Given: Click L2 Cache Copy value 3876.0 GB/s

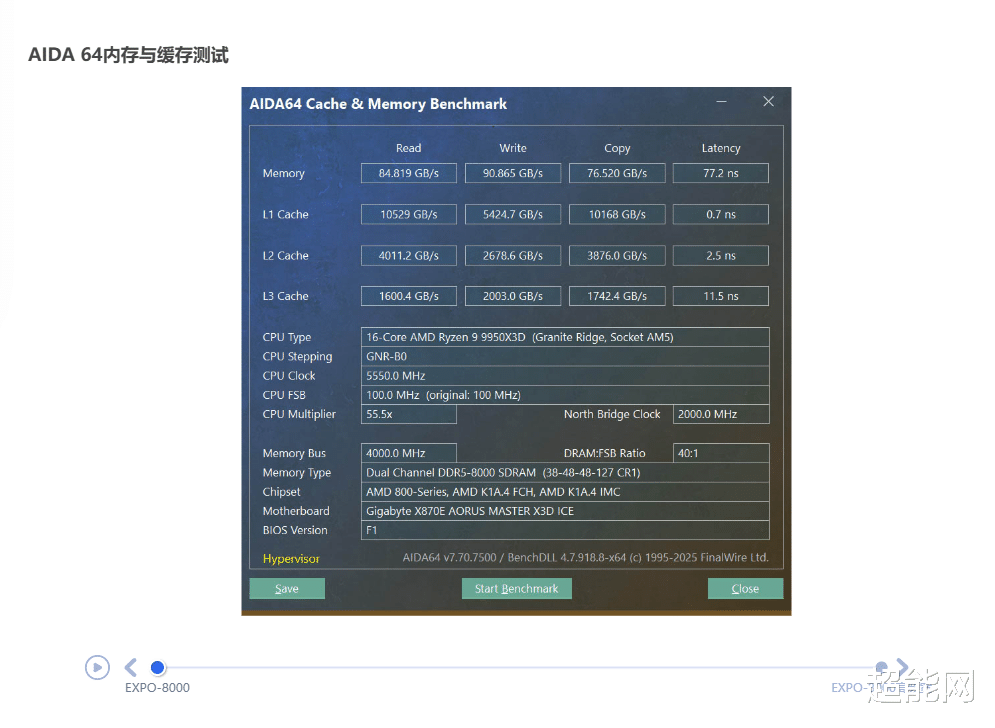Looking at the screenshot, I should click(x=617, y=256).
